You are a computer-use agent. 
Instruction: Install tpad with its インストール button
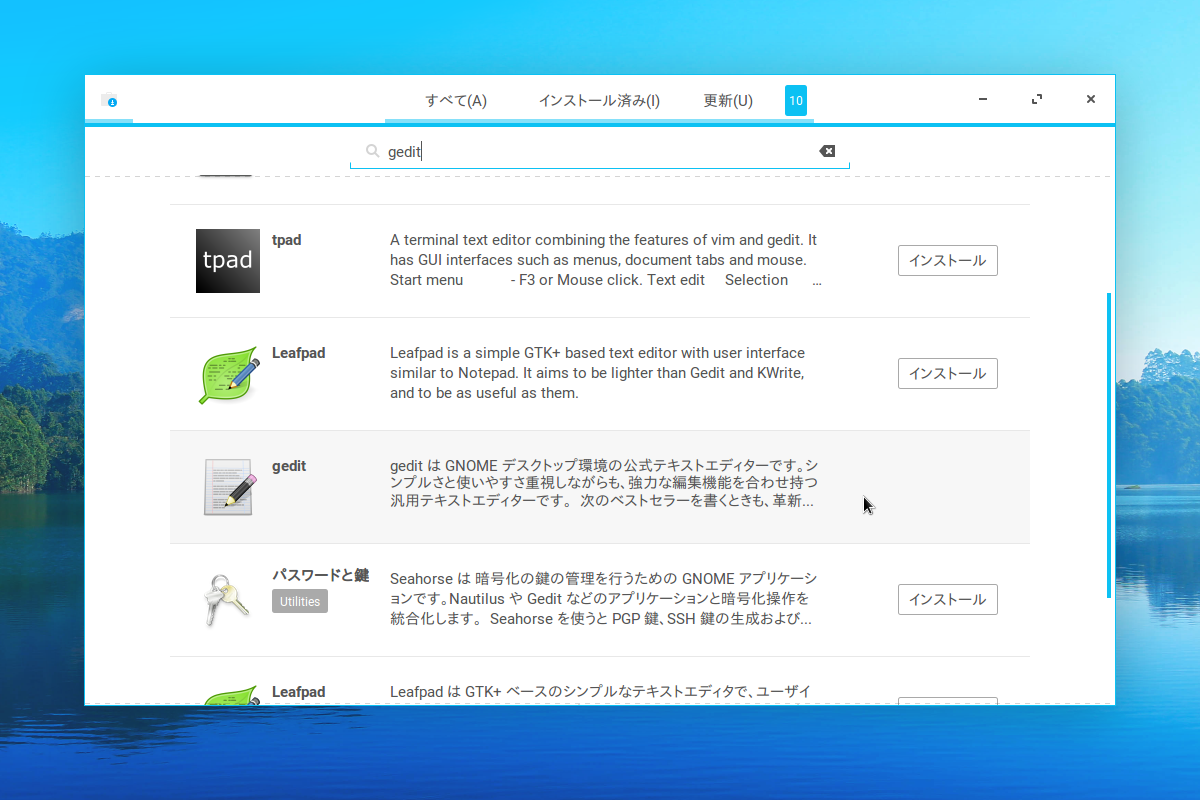click(947, 261)
